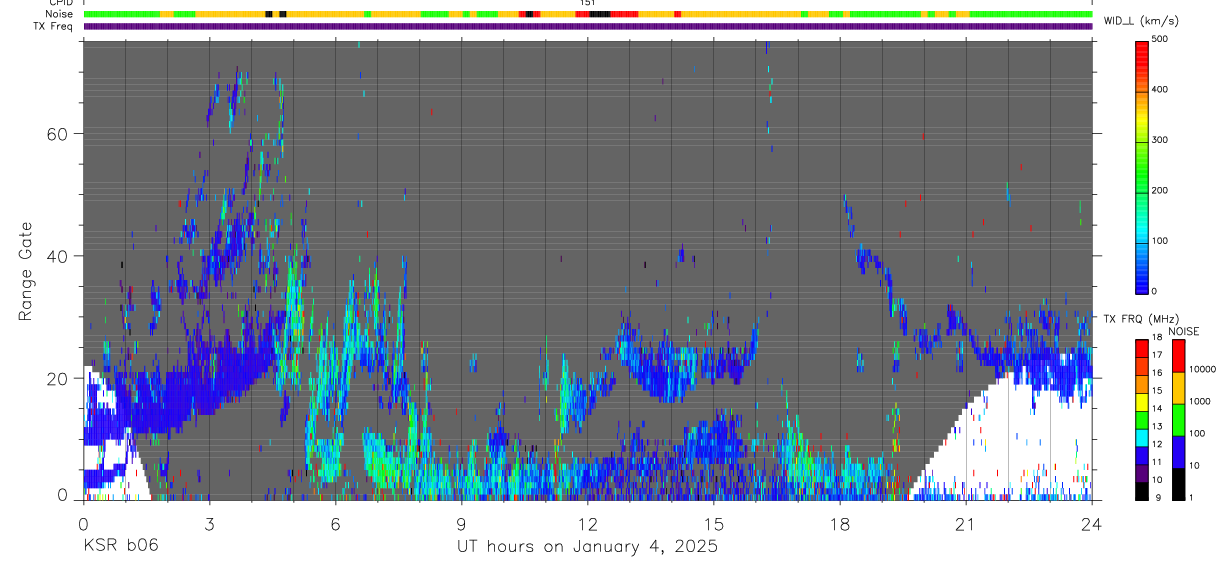Click the TX Freq strip label

(x=53, y=26)
